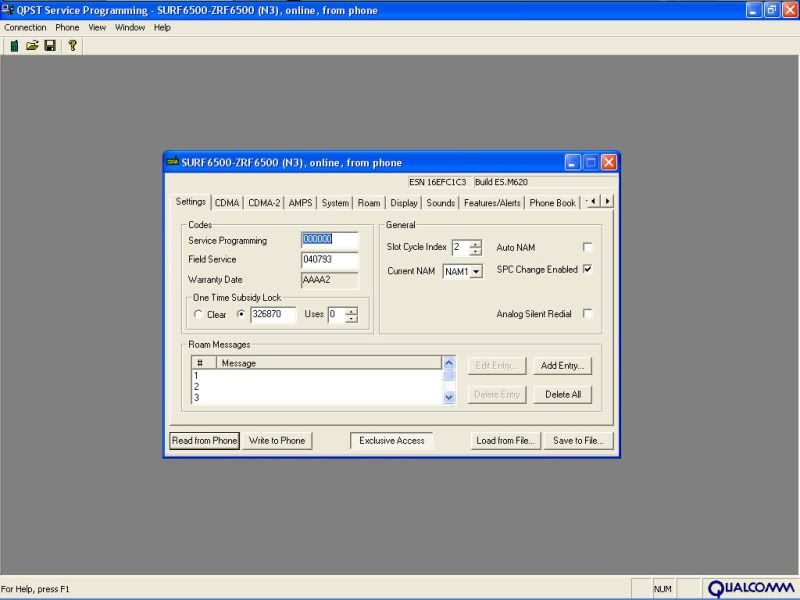Click the save floppy disk toolbar icon

click(x=50, y=46)
